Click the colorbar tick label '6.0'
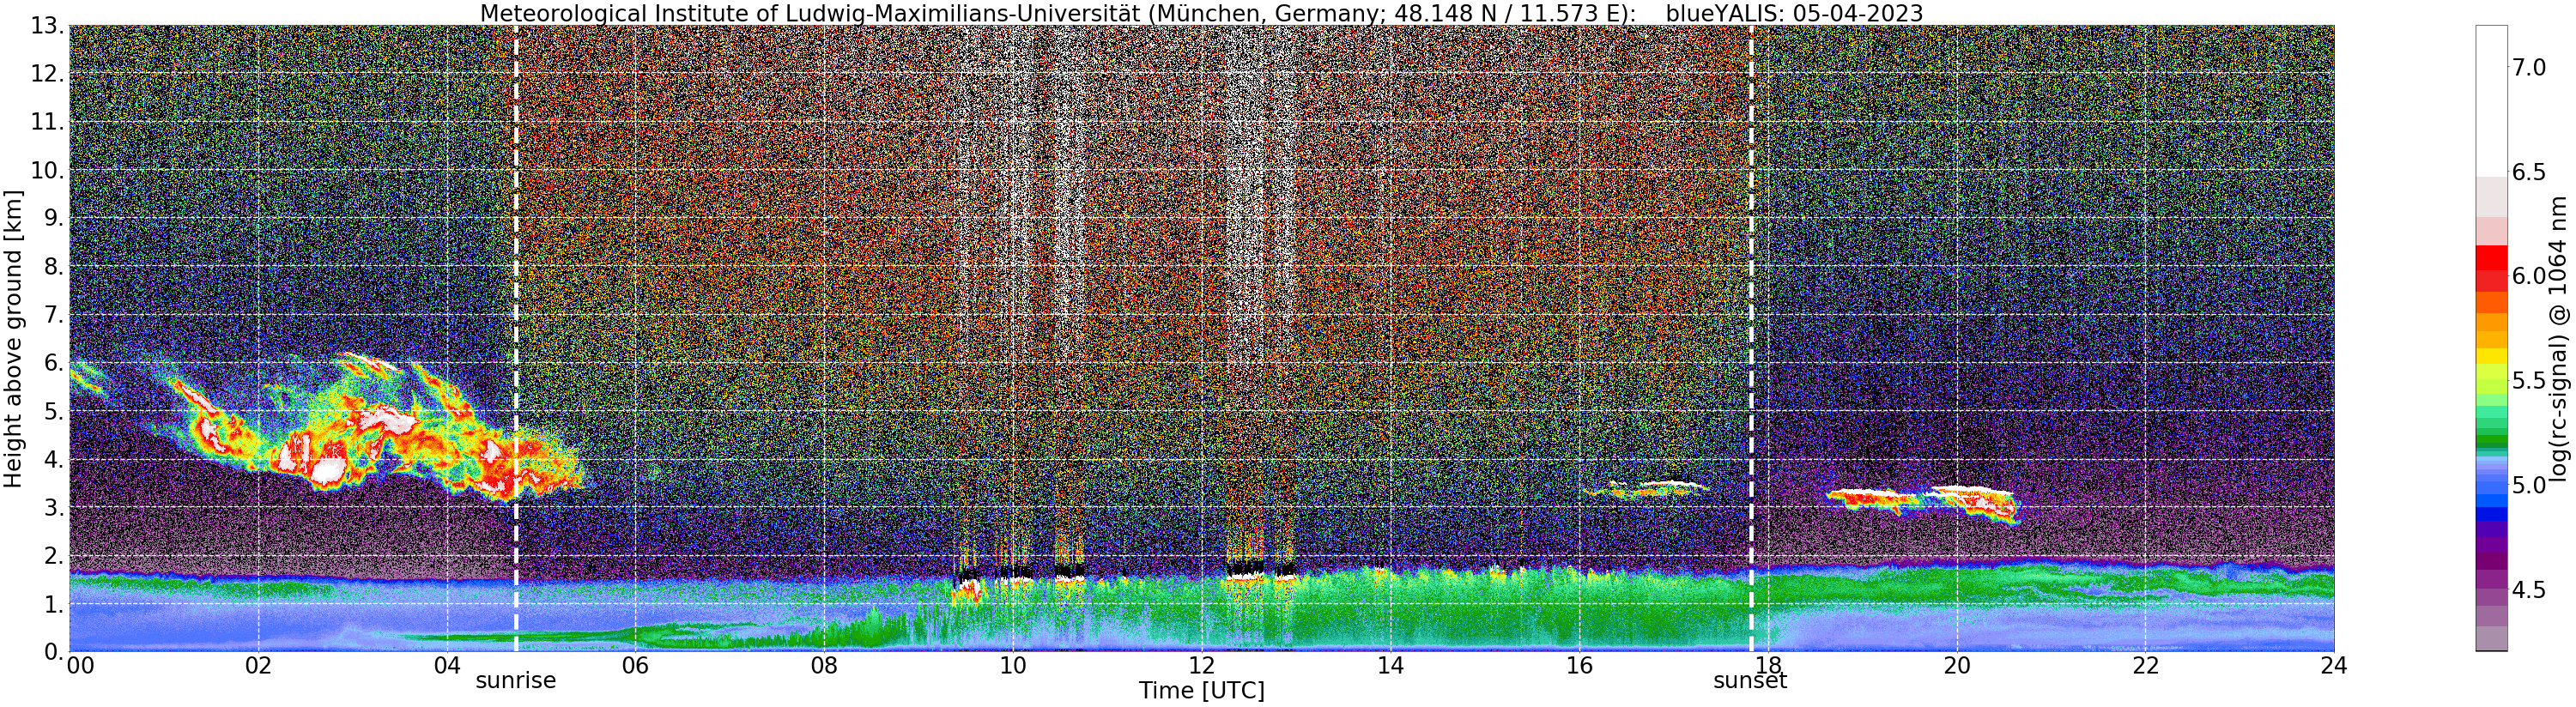Viewport: 2576px width, 707px height. (2528, 276)
